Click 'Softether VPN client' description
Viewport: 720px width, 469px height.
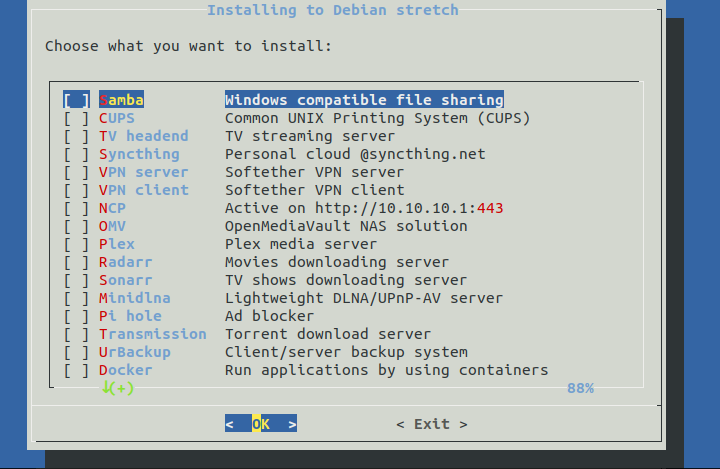(315, 190)
